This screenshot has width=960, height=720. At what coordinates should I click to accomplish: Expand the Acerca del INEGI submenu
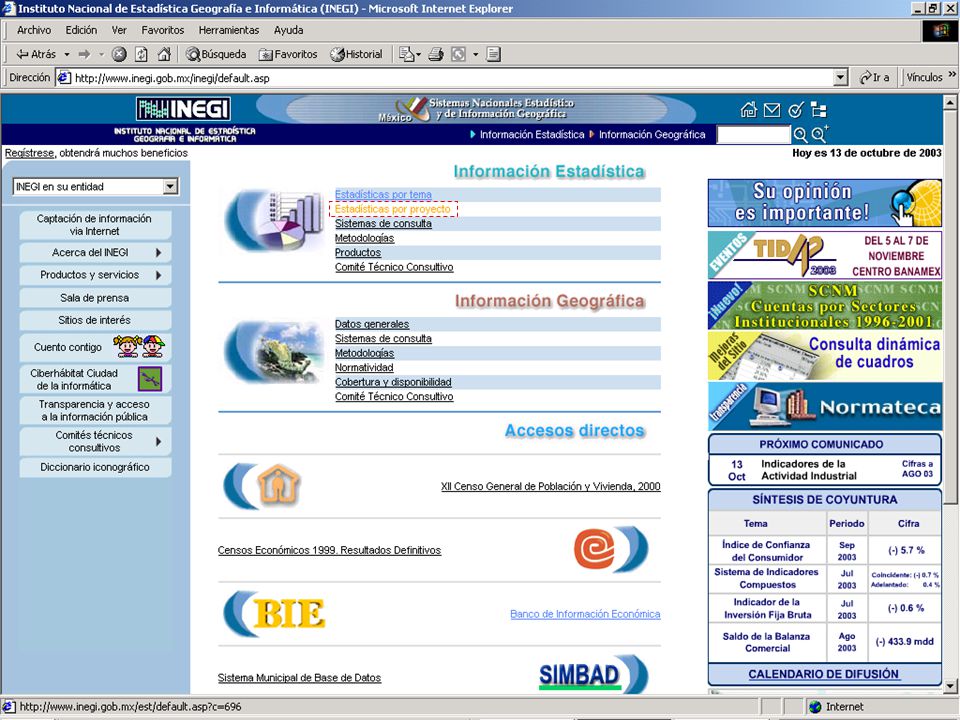coord(159,252)
